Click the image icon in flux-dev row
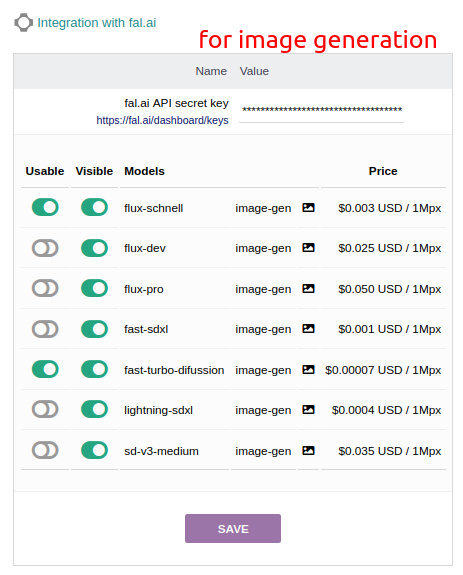The image size is (463, 575). click(308, 248)
